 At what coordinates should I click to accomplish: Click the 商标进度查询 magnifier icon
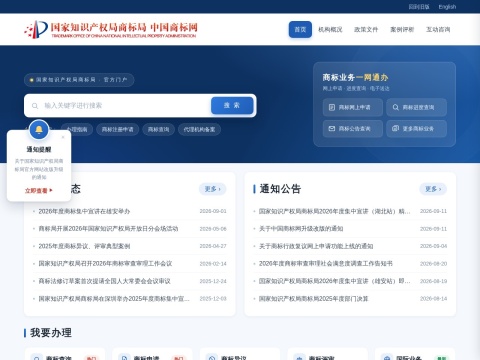click(396, 107)
